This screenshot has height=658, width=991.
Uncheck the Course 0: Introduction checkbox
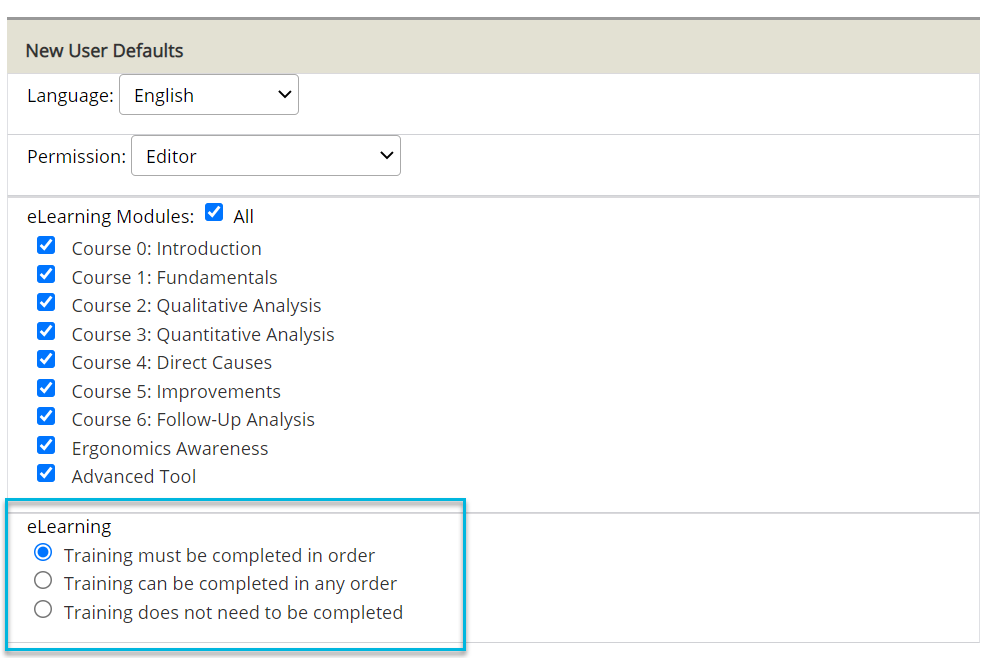[46, 245]
